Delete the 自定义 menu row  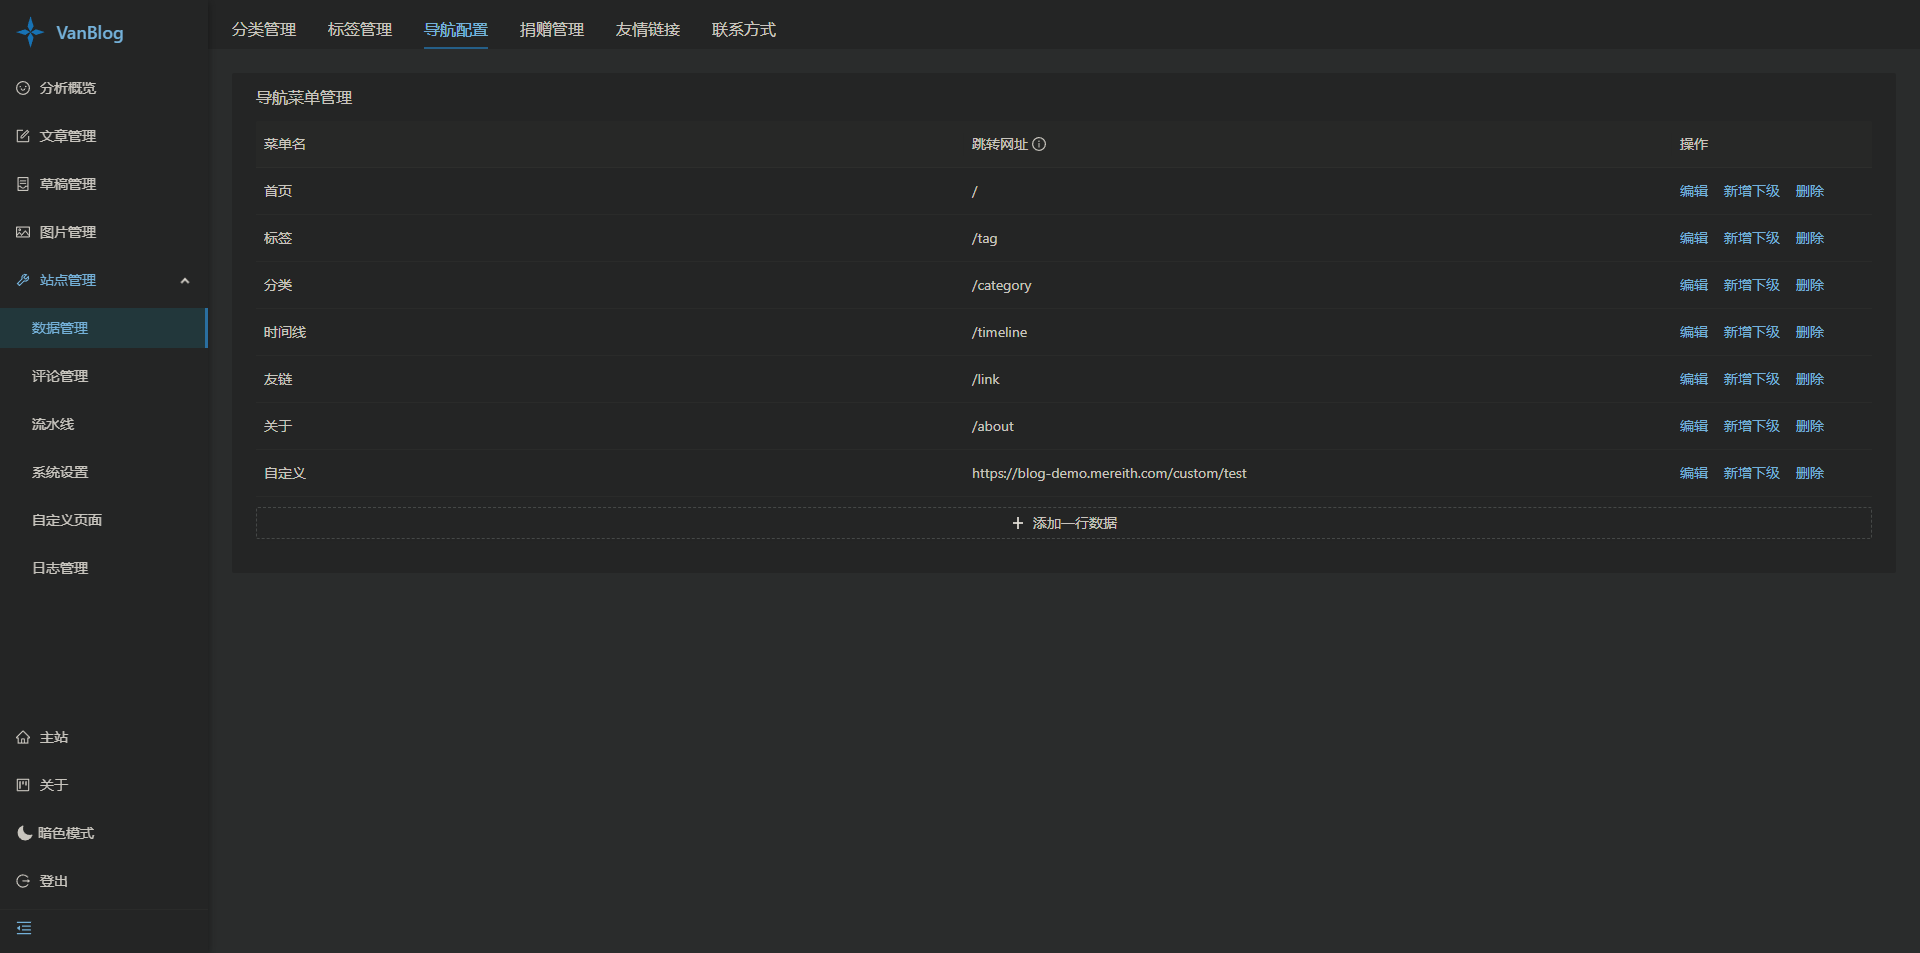coord(1809,473)
